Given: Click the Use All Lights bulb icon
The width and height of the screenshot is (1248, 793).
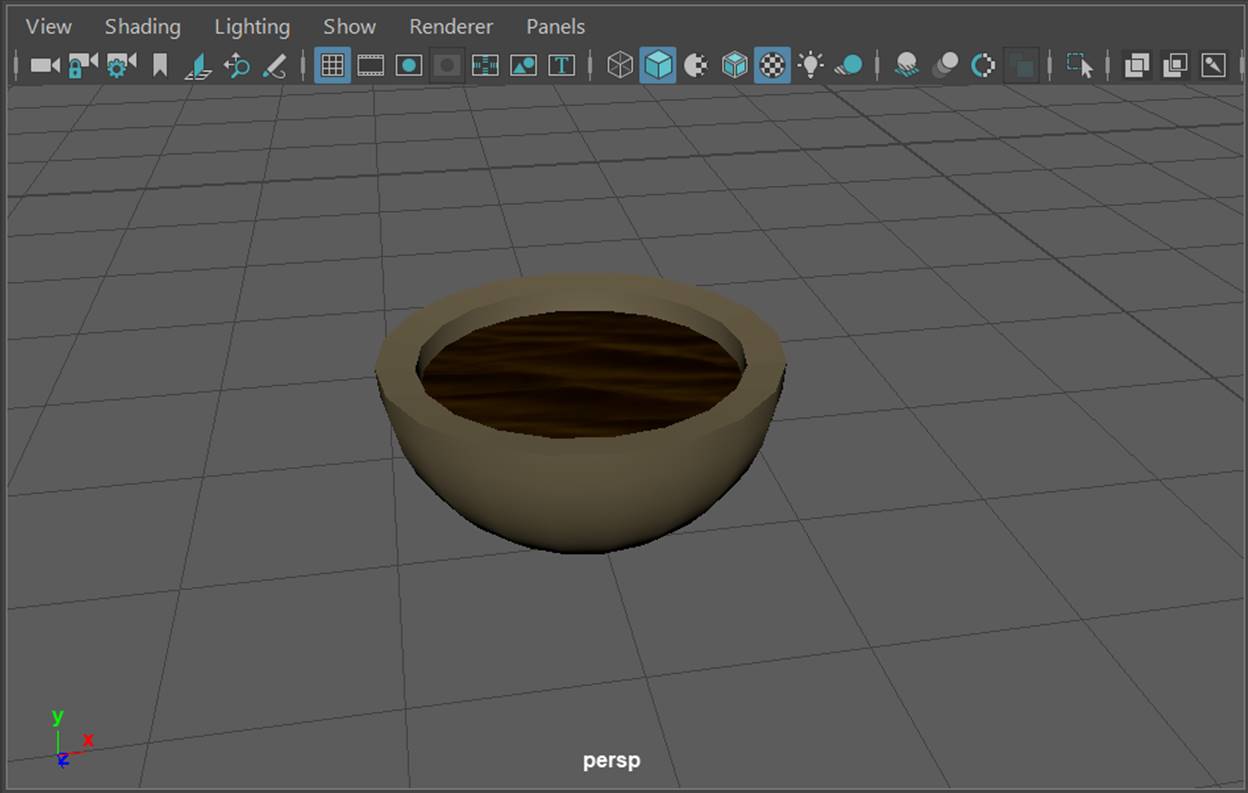Looking at the screenshot, I should point(810,66).
